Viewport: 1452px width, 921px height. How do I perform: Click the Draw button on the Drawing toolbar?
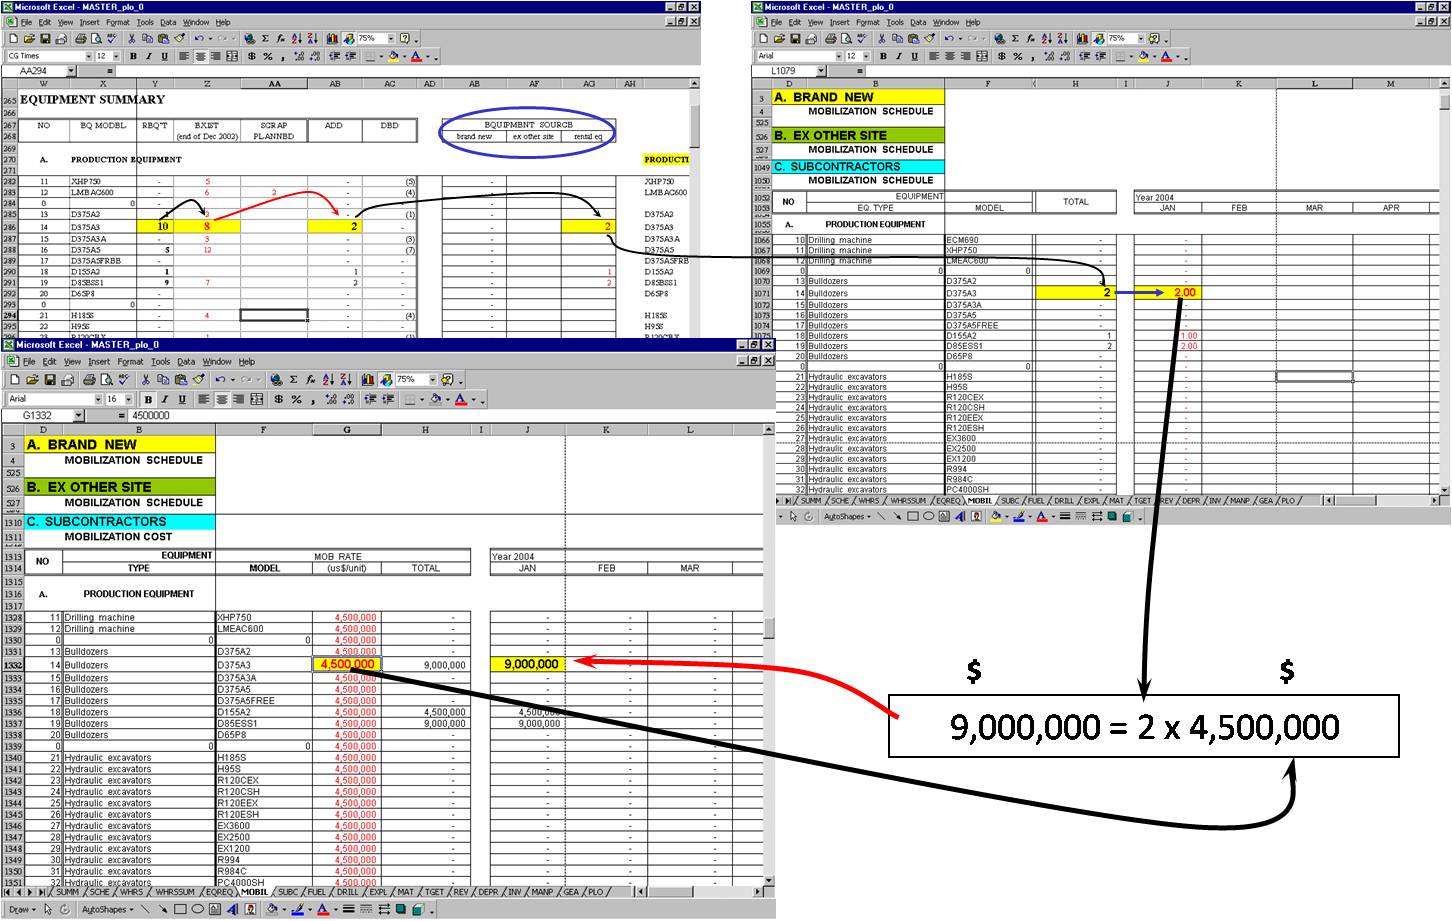[x=19, y=909]
